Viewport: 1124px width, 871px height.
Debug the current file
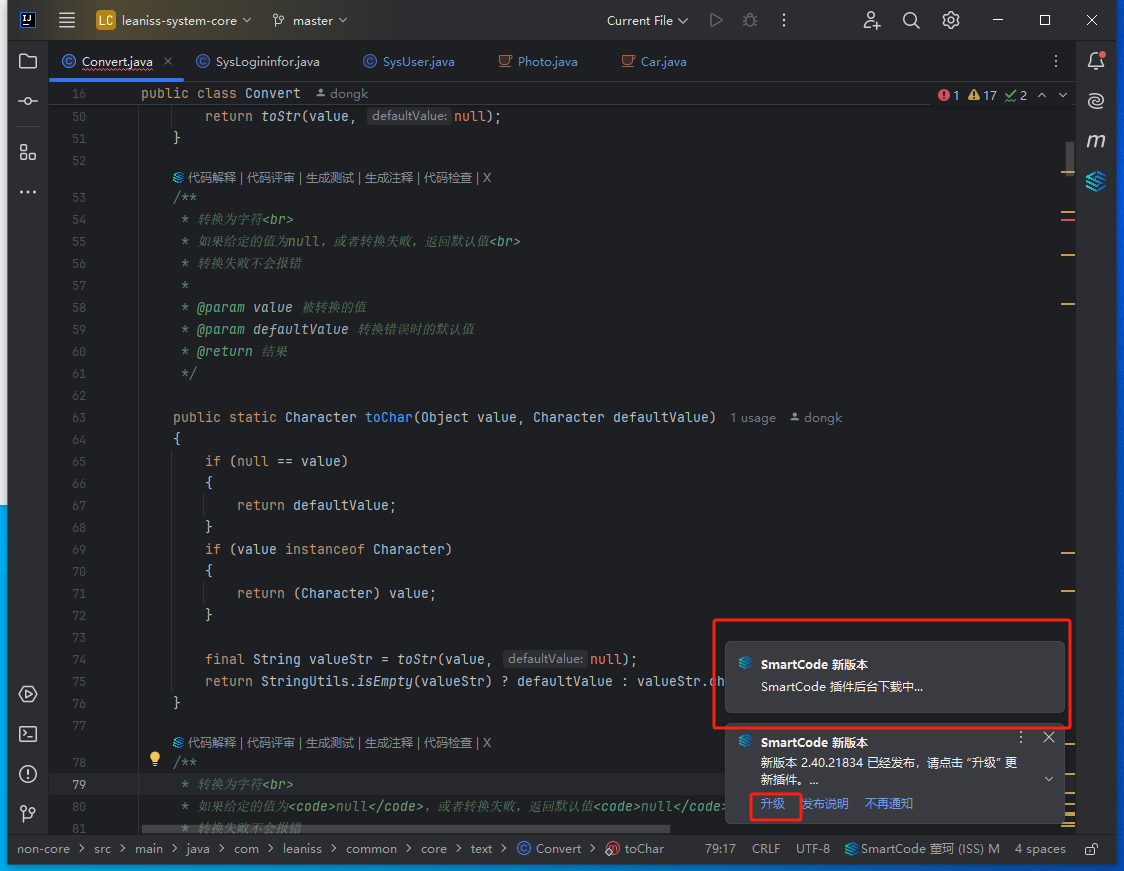pyautogui.click(x=750, y=20)
